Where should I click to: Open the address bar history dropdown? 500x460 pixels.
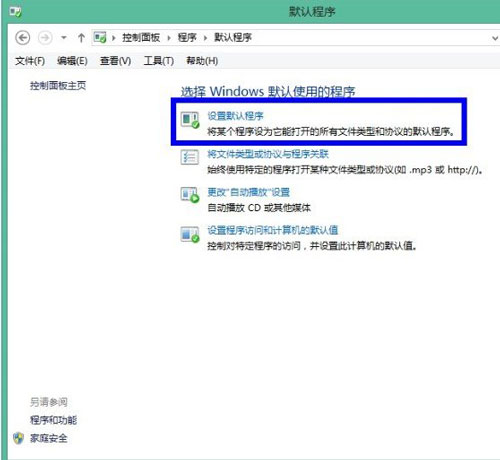tap(495, 38)
